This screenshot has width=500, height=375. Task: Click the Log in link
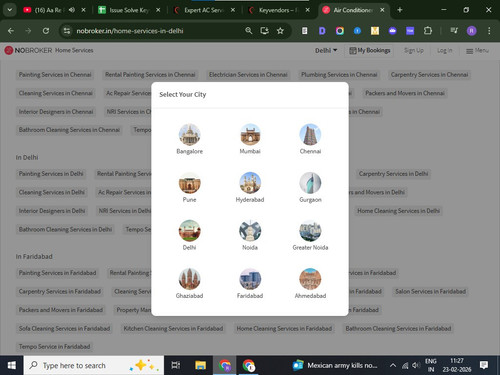click(x=445, y=51)
